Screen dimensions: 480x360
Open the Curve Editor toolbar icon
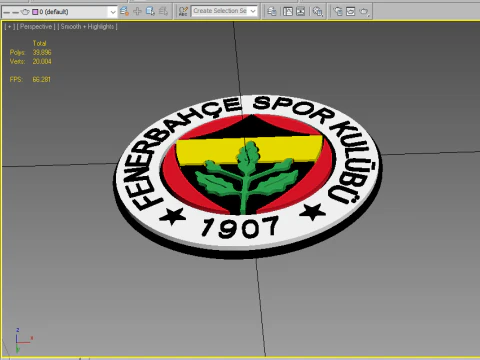[288, 11]
